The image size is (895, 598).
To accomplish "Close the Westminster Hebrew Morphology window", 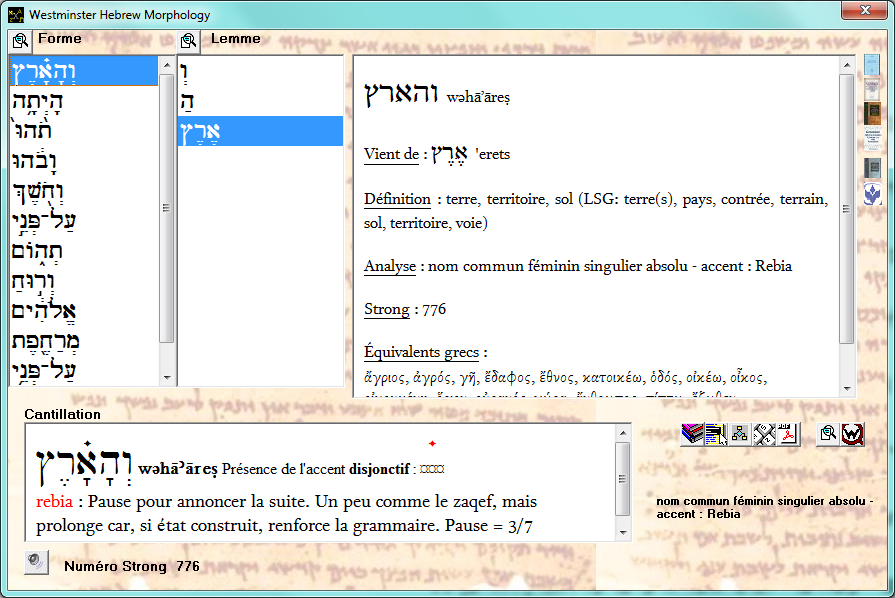I will point(864,10).
